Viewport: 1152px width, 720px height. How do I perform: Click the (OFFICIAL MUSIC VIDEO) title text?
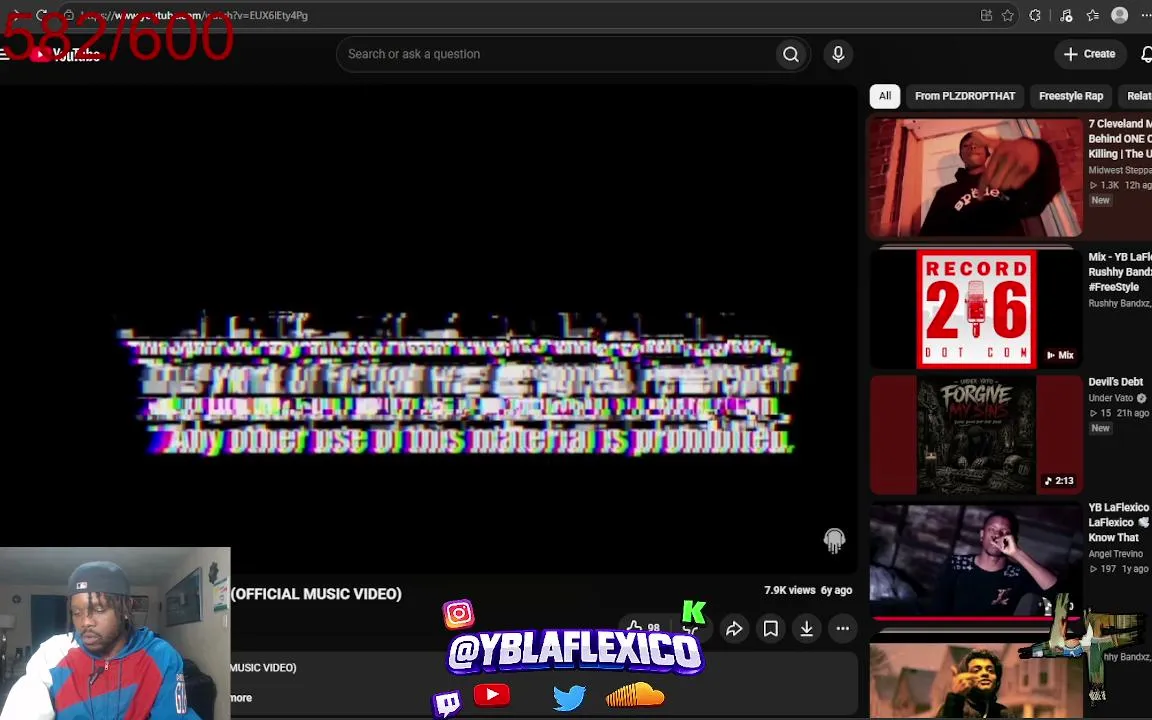click(316, 594)
